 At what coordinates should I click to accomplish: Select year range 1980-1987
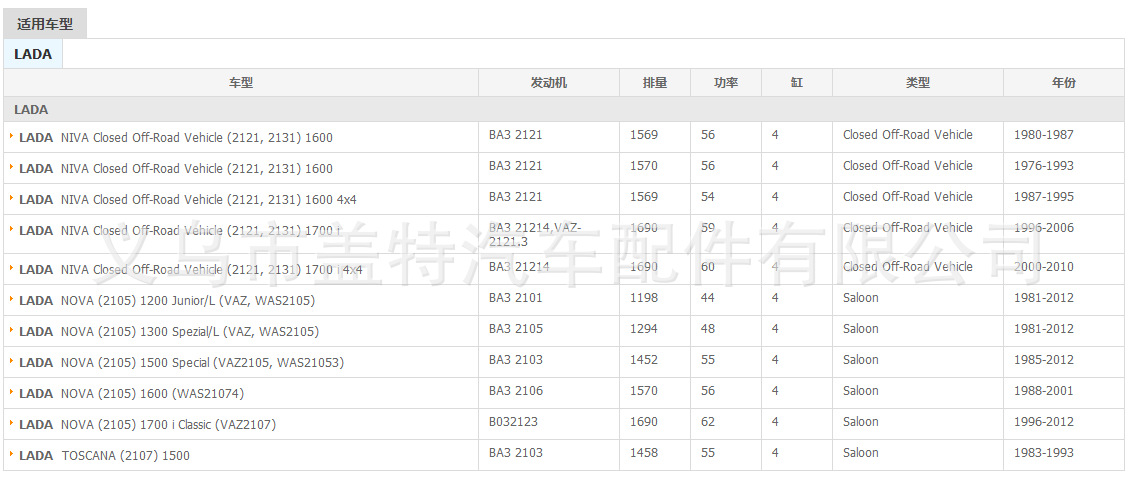coord(1043,135)
